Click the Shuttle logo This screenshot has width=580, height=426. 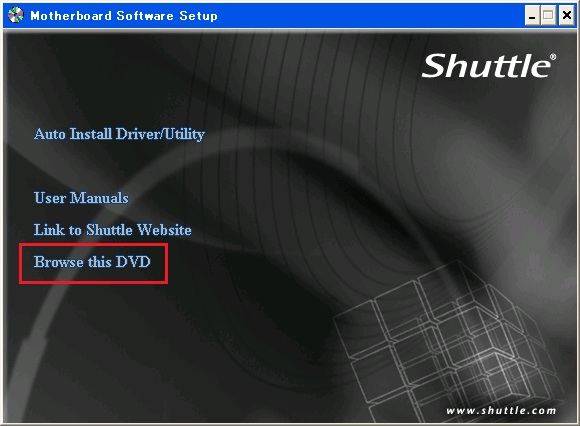[x=486, y=66]
